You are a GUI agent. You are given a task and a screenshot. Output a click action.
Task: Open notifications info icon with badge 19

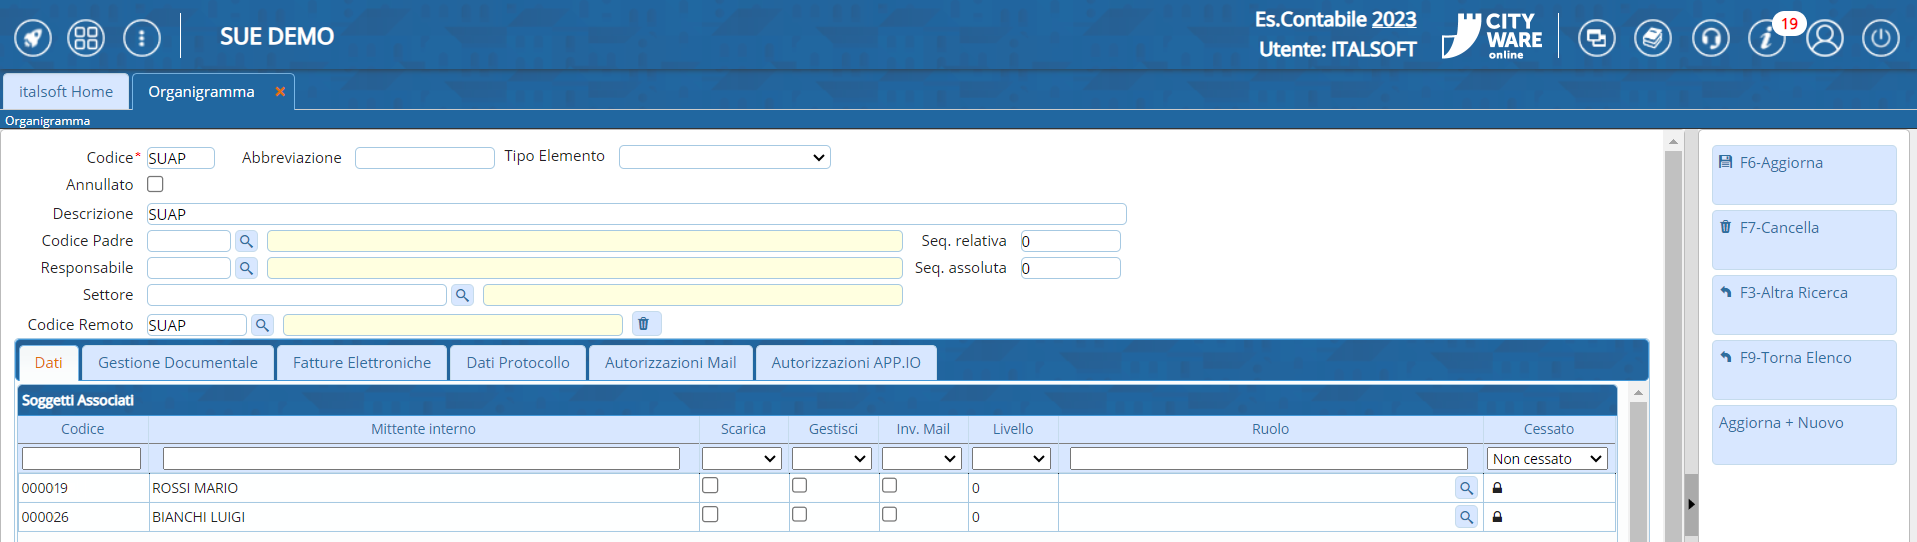point(1766,39)
